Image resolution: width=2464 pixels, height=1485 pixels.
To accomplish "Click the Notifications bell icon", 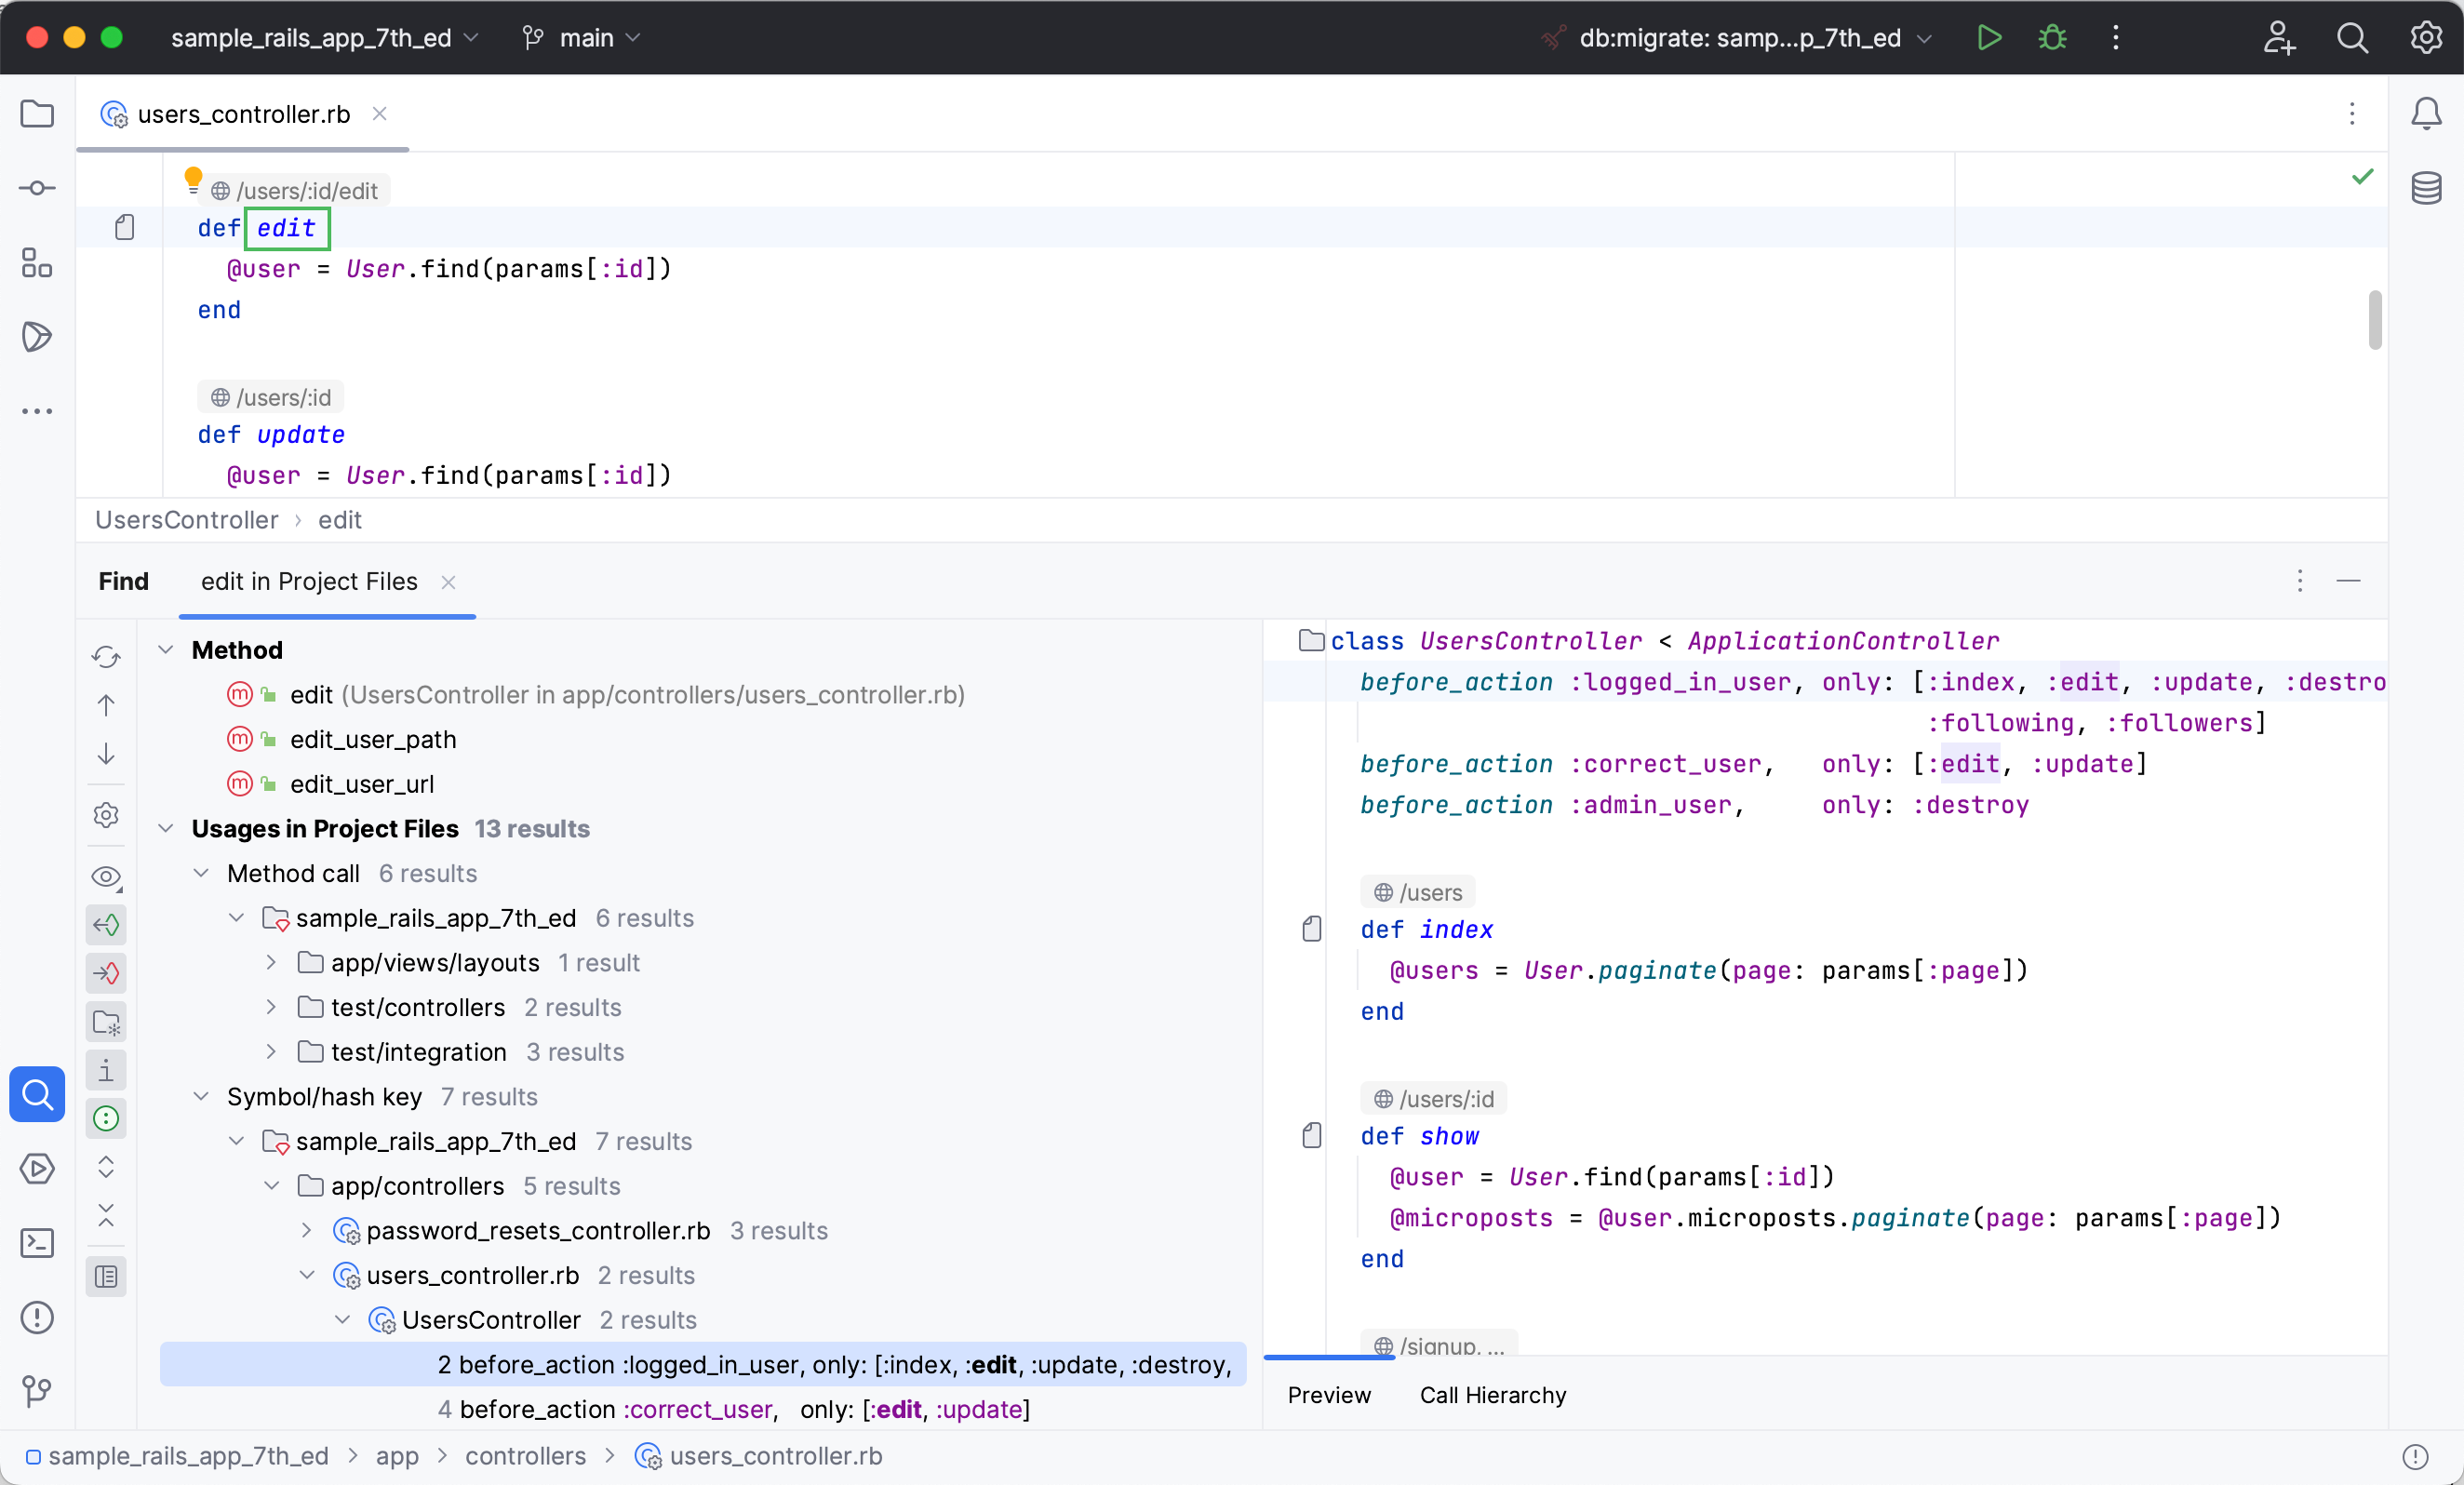I will pyautogui.click(x=2426, y=114).
